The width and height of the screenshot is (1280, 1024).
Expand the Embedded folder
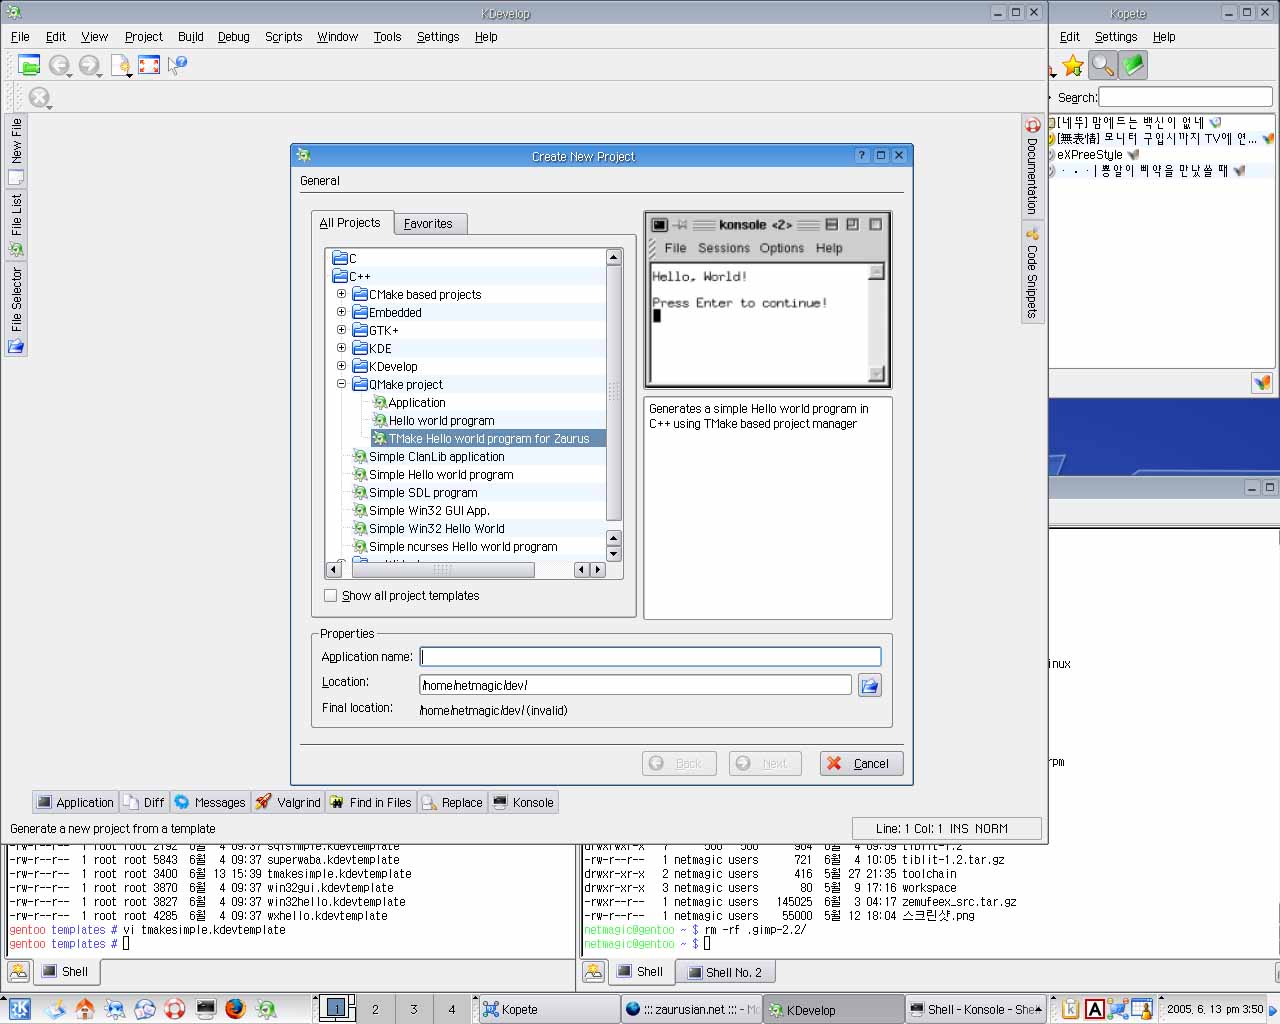[x=341, y=312]
